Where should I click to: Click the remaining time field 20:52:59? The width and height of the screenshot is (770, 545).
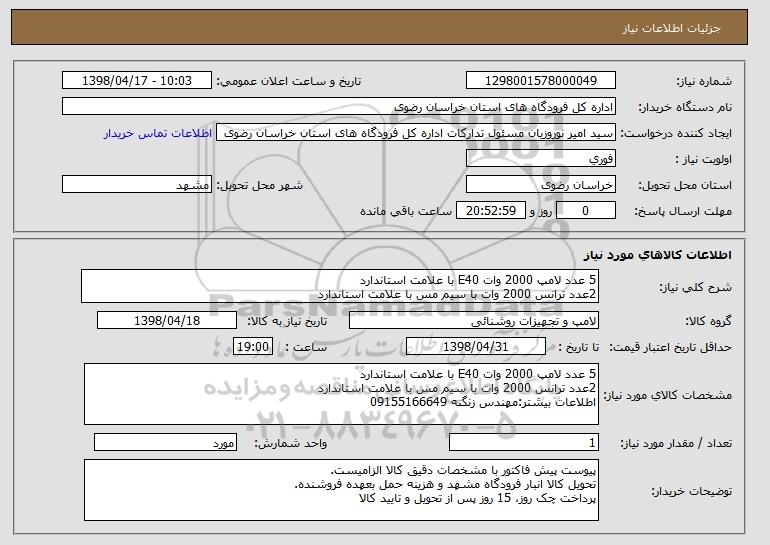[491, 211]
